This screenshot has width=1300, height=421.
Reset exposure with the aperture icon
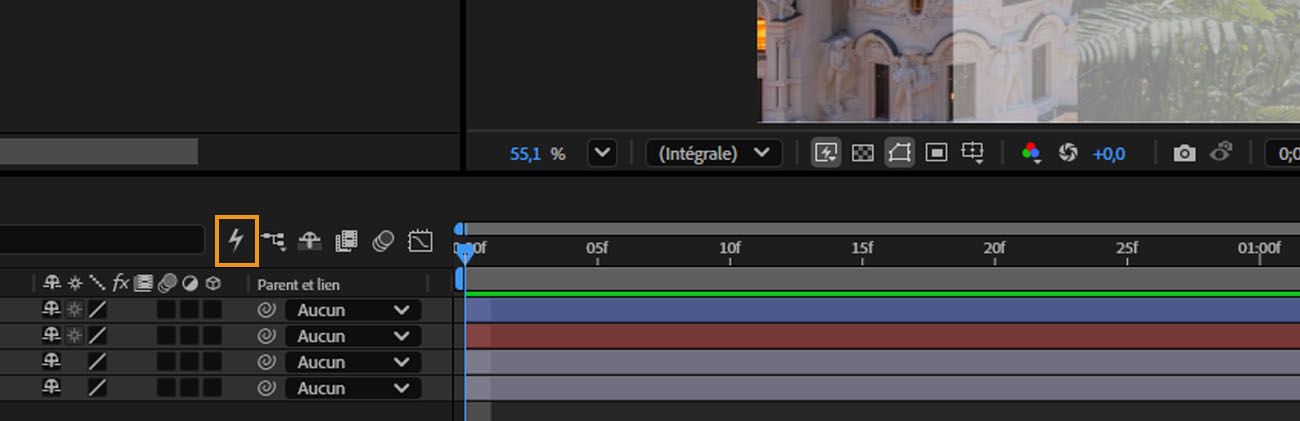click(1068, 153)
